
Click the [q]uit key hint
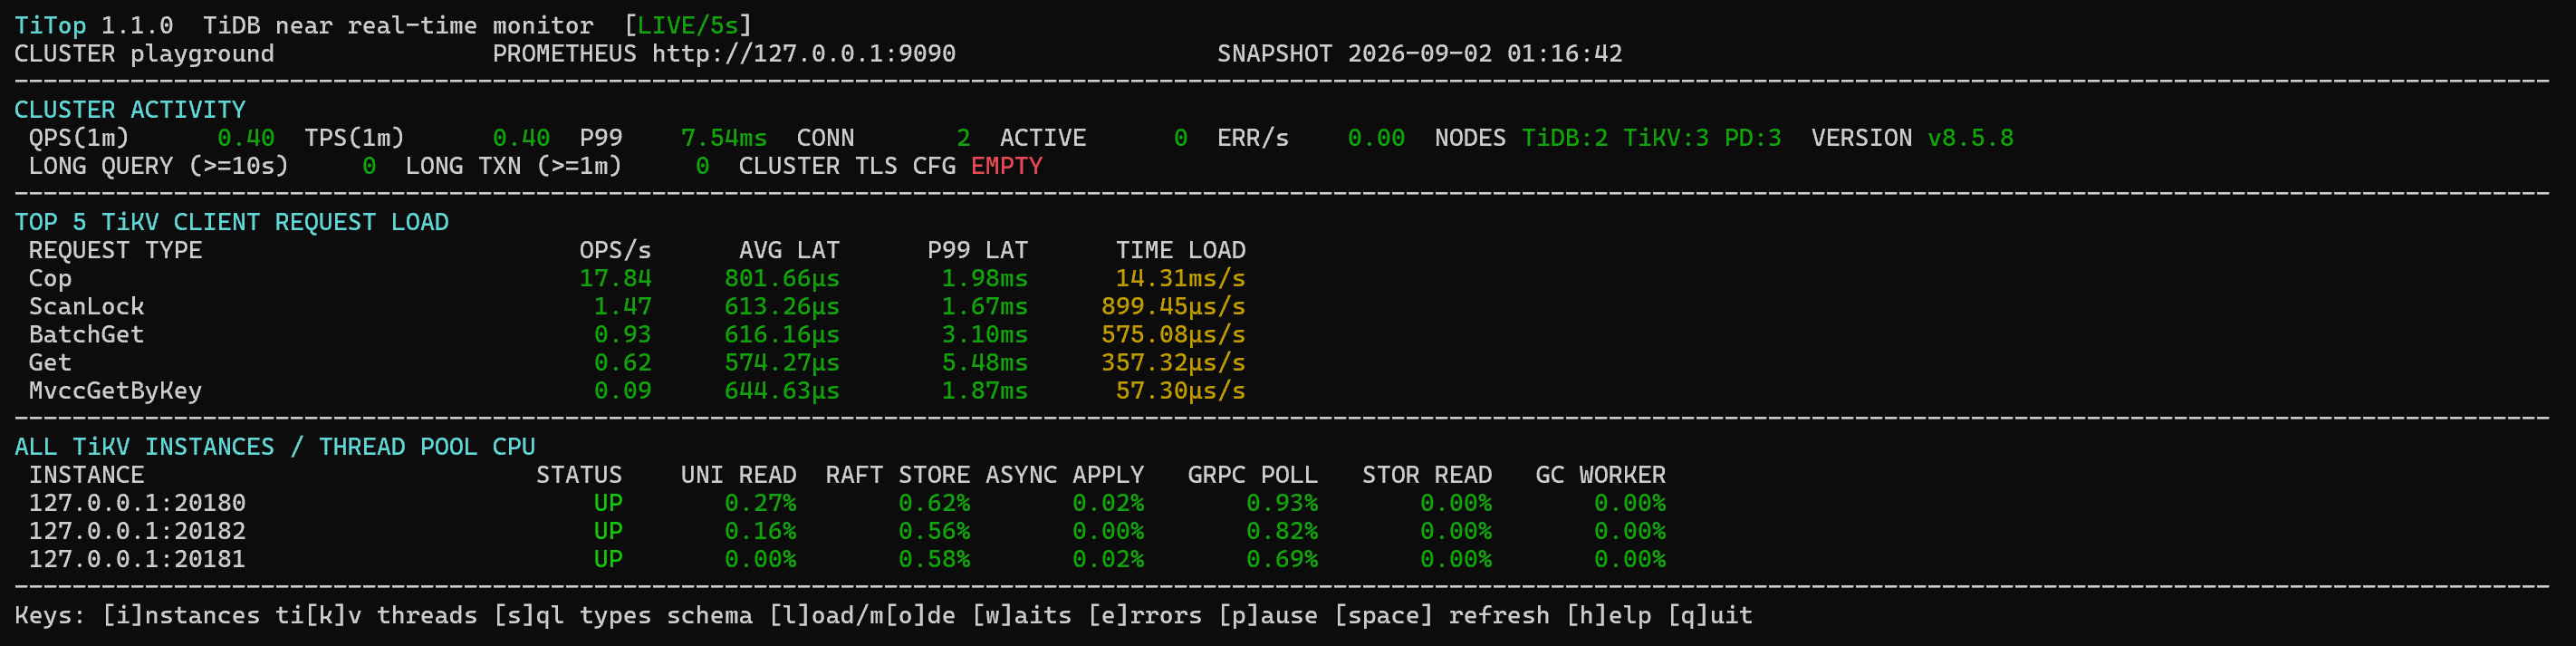coord(1710,615)
